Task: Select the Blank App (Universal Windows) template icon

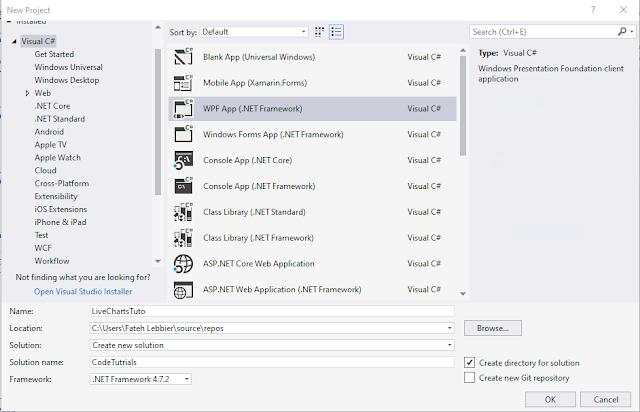Action: click(183, 56)
